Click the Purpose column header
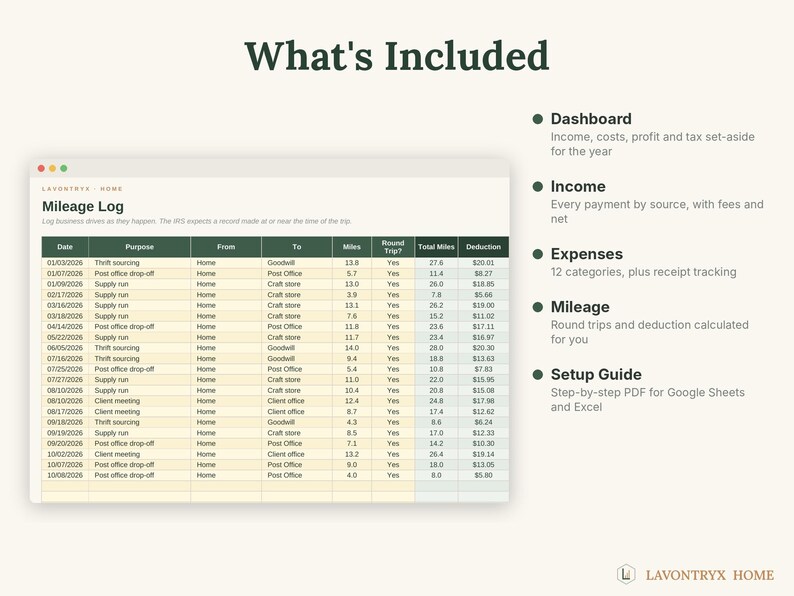794x596 pixels. coord(139,247)
